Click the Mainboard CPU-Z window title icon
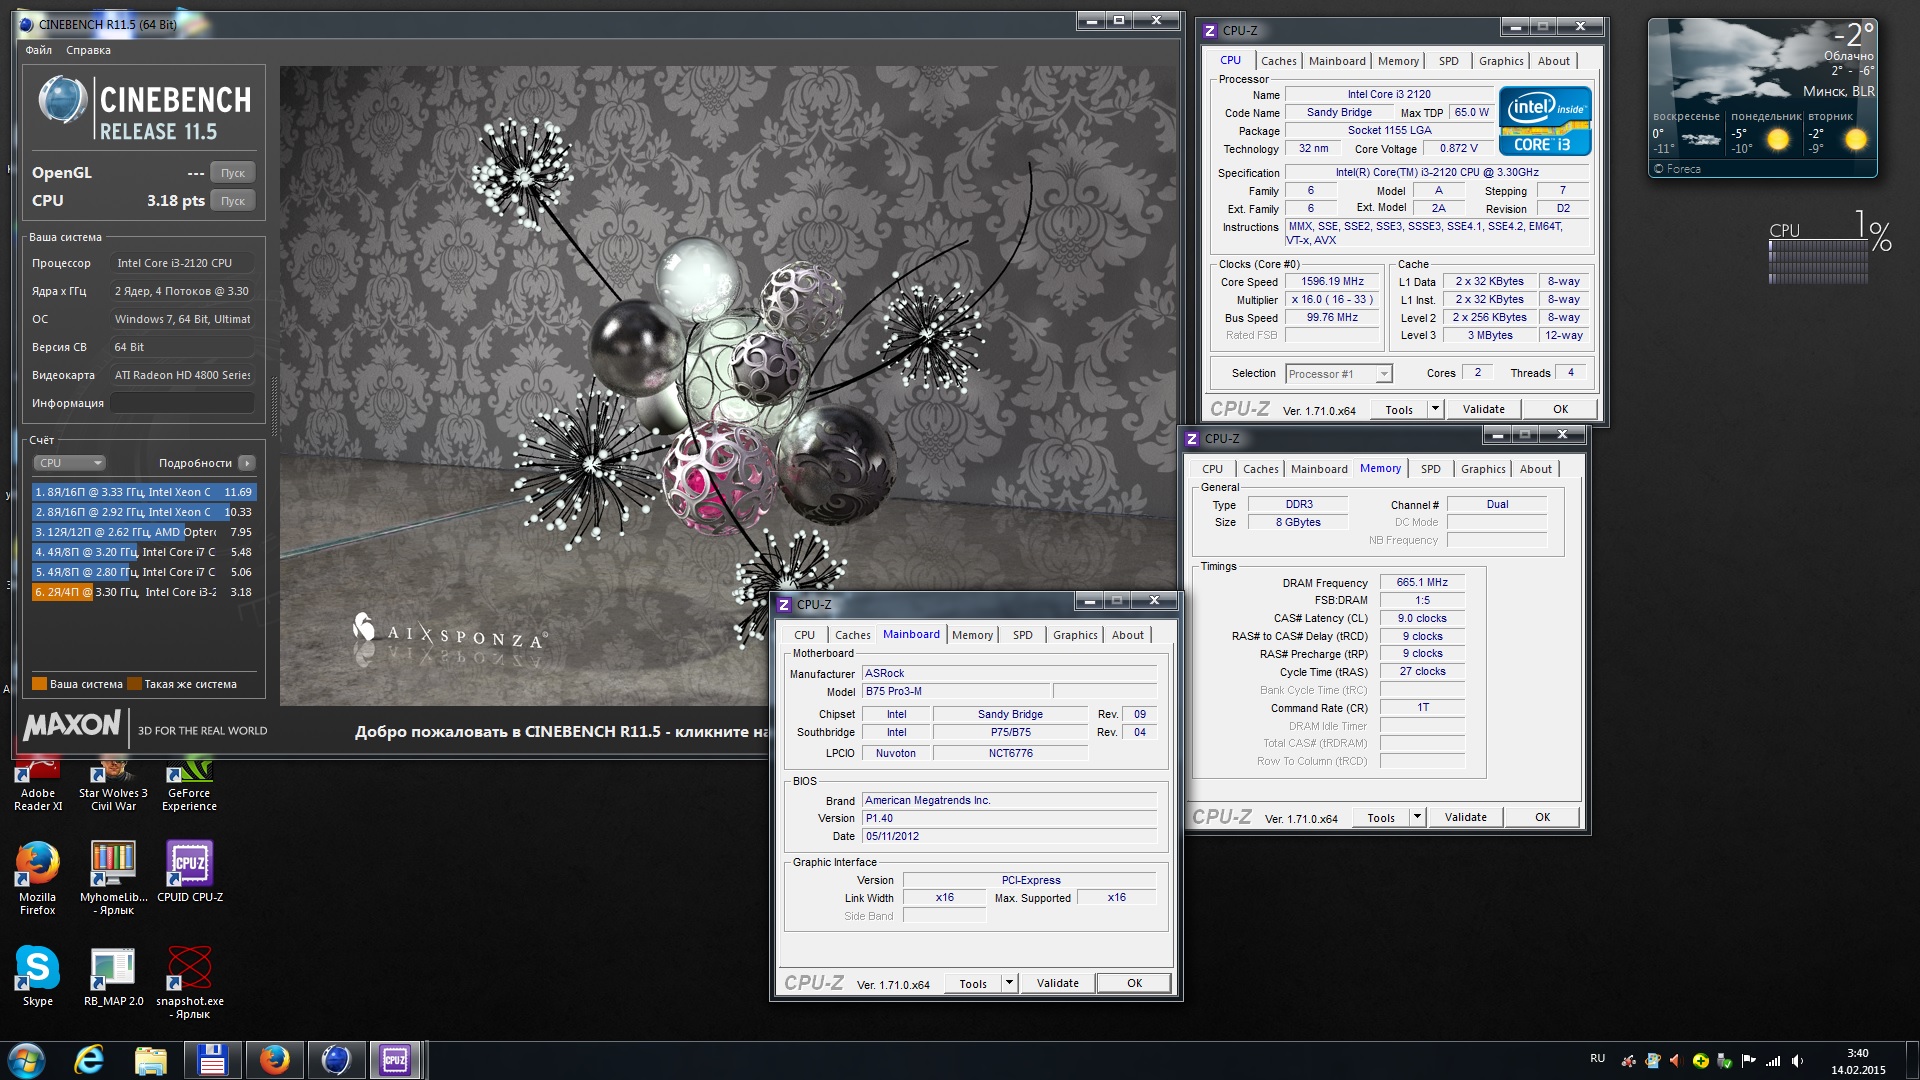The height and width of the screenshot is (1080, 1920). pyautogui.click(x=784, y=605)
